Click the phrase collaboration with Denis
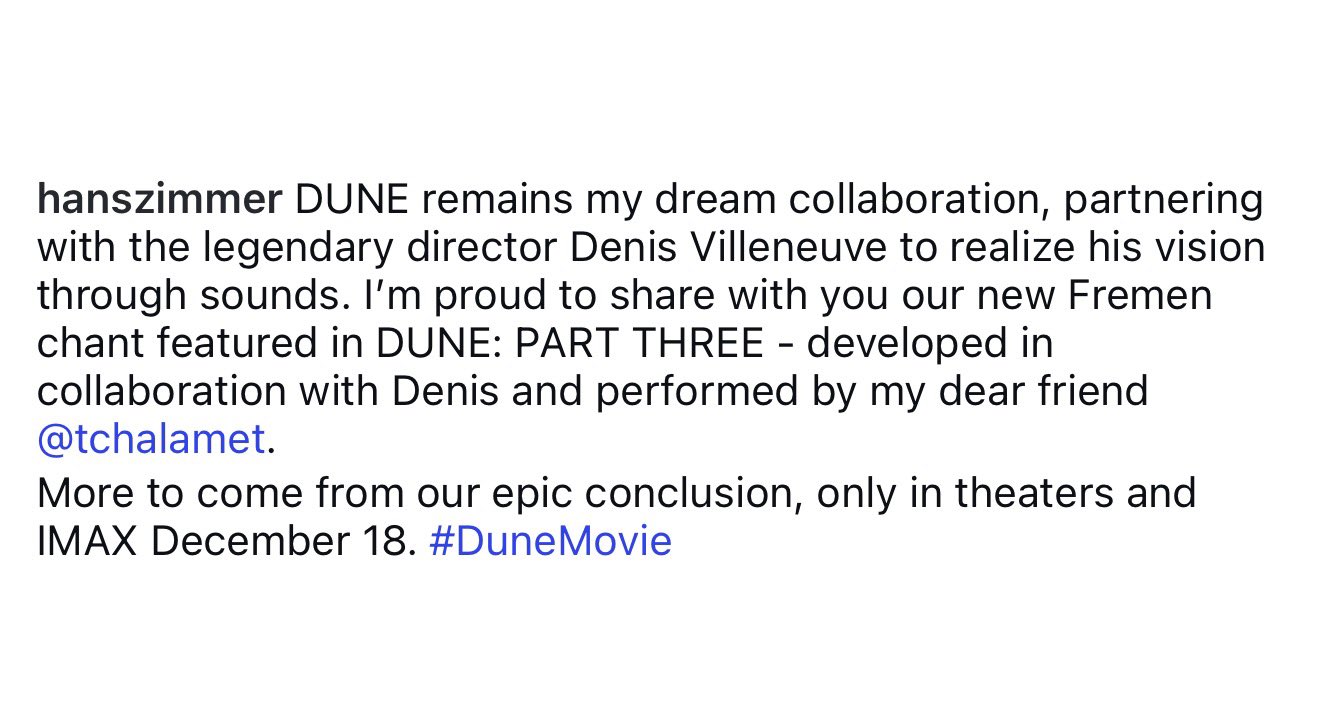Viewport: 1320px width, 714px height. click(x=268, y=391)
